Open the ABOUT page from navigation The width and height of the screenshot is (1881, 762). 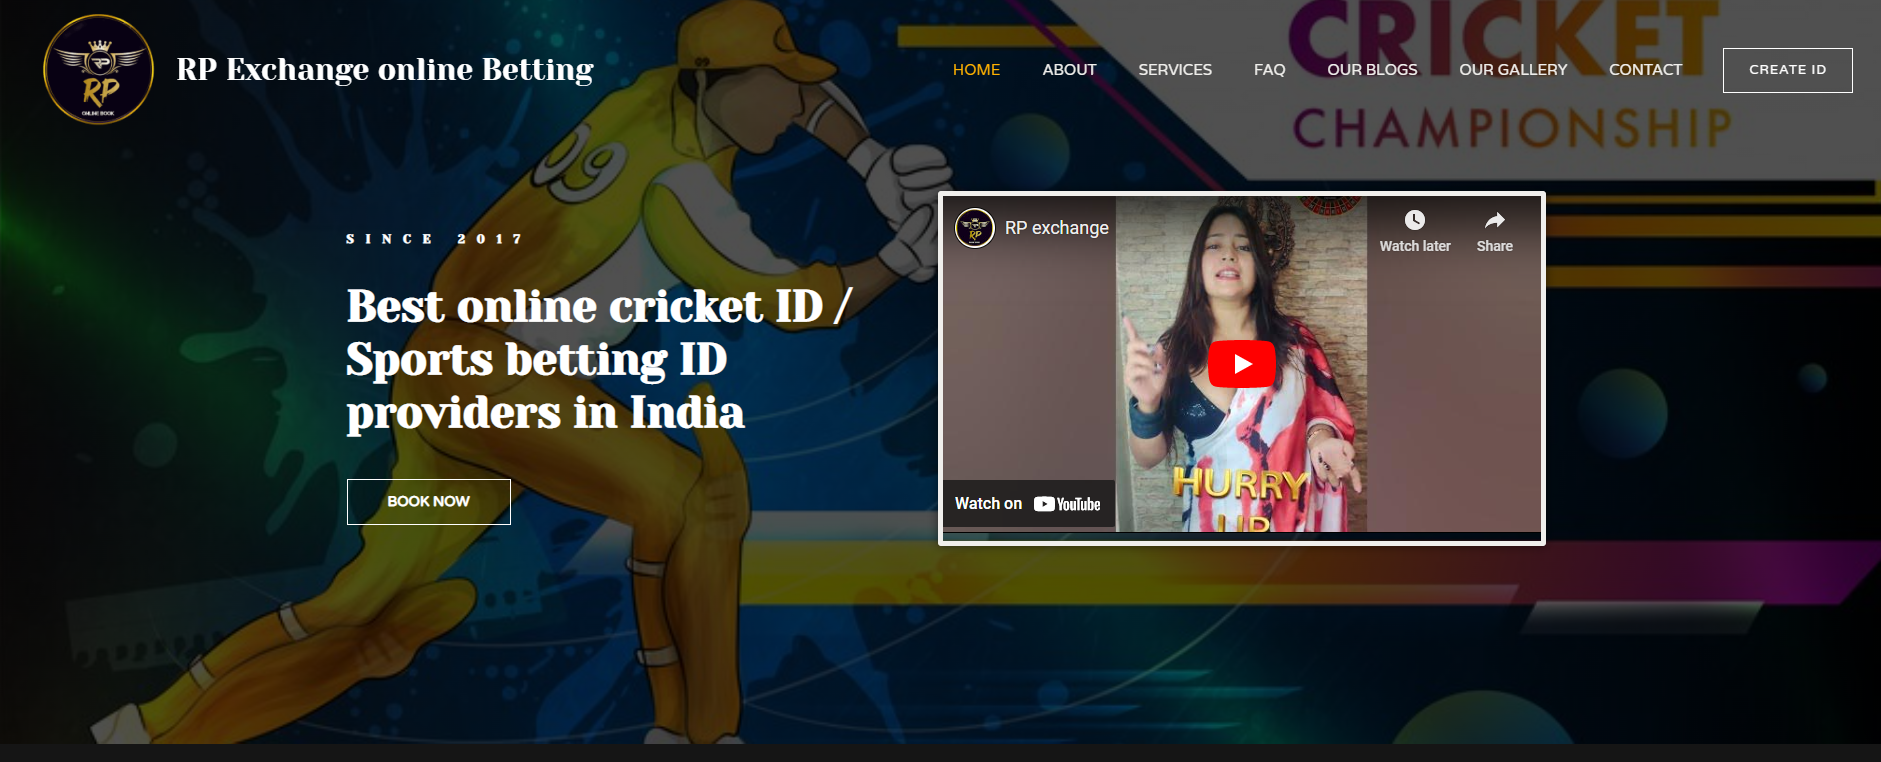pyautogui.click(x=1069, y=69)
